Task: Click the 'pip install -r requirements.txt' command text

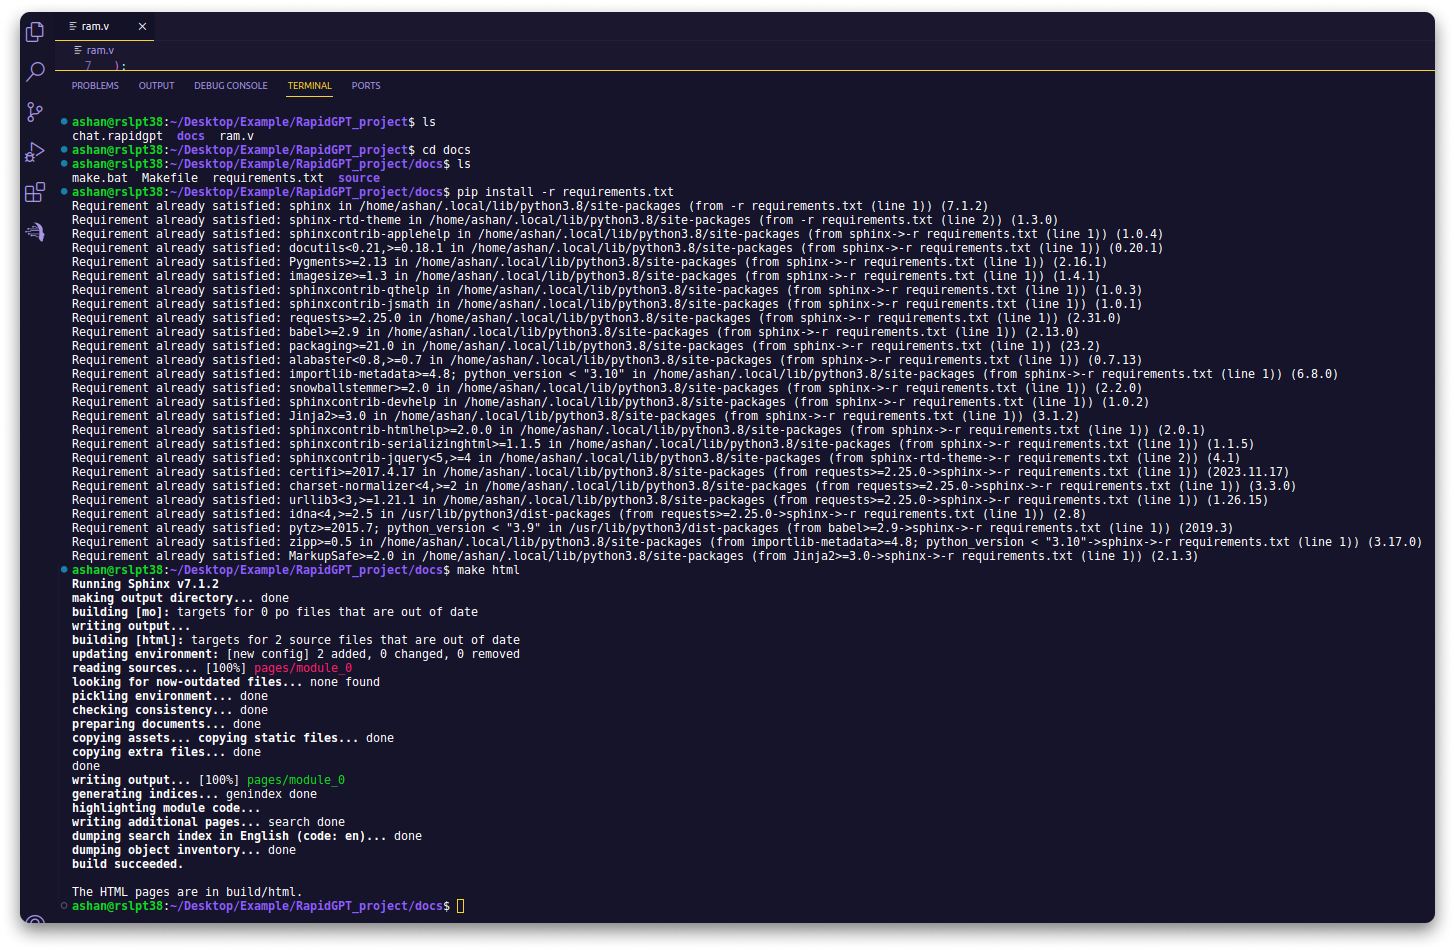Action: pos(565,192)
